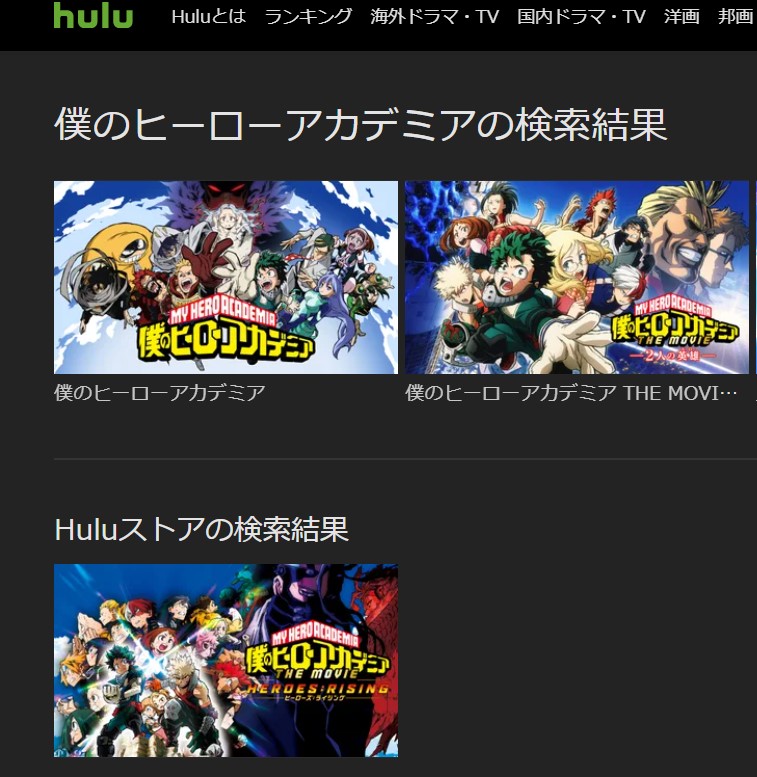Go to the ランキング page
Image resolution: width=757 pixels, height=777 pixels.
click(308, 17)
